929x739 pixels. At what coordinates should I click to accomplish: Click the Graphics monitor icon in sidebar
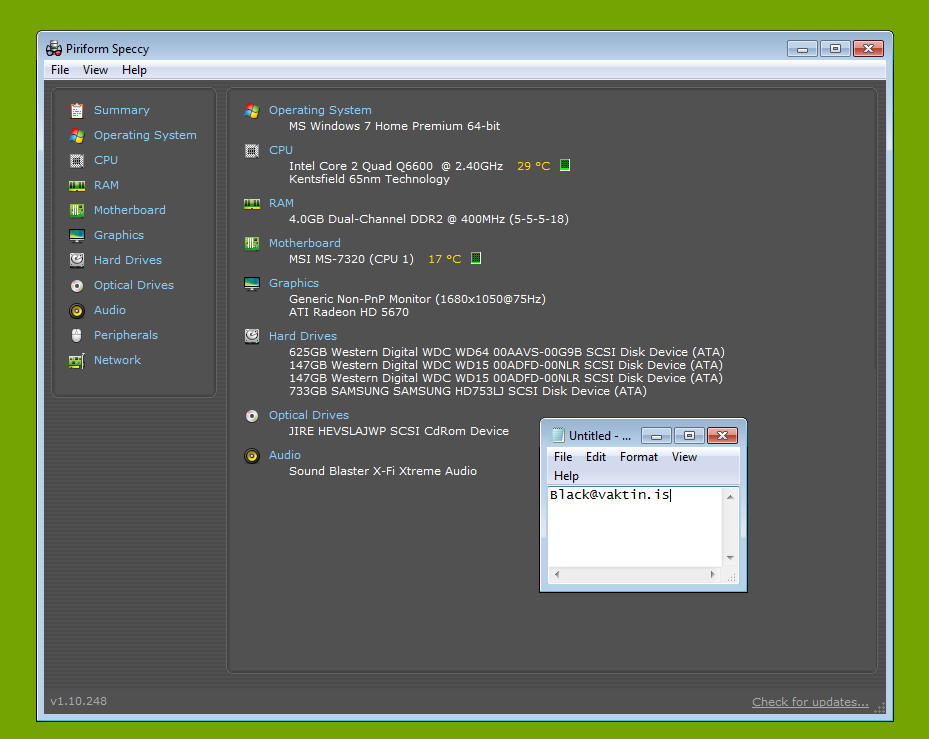(77, 235)
